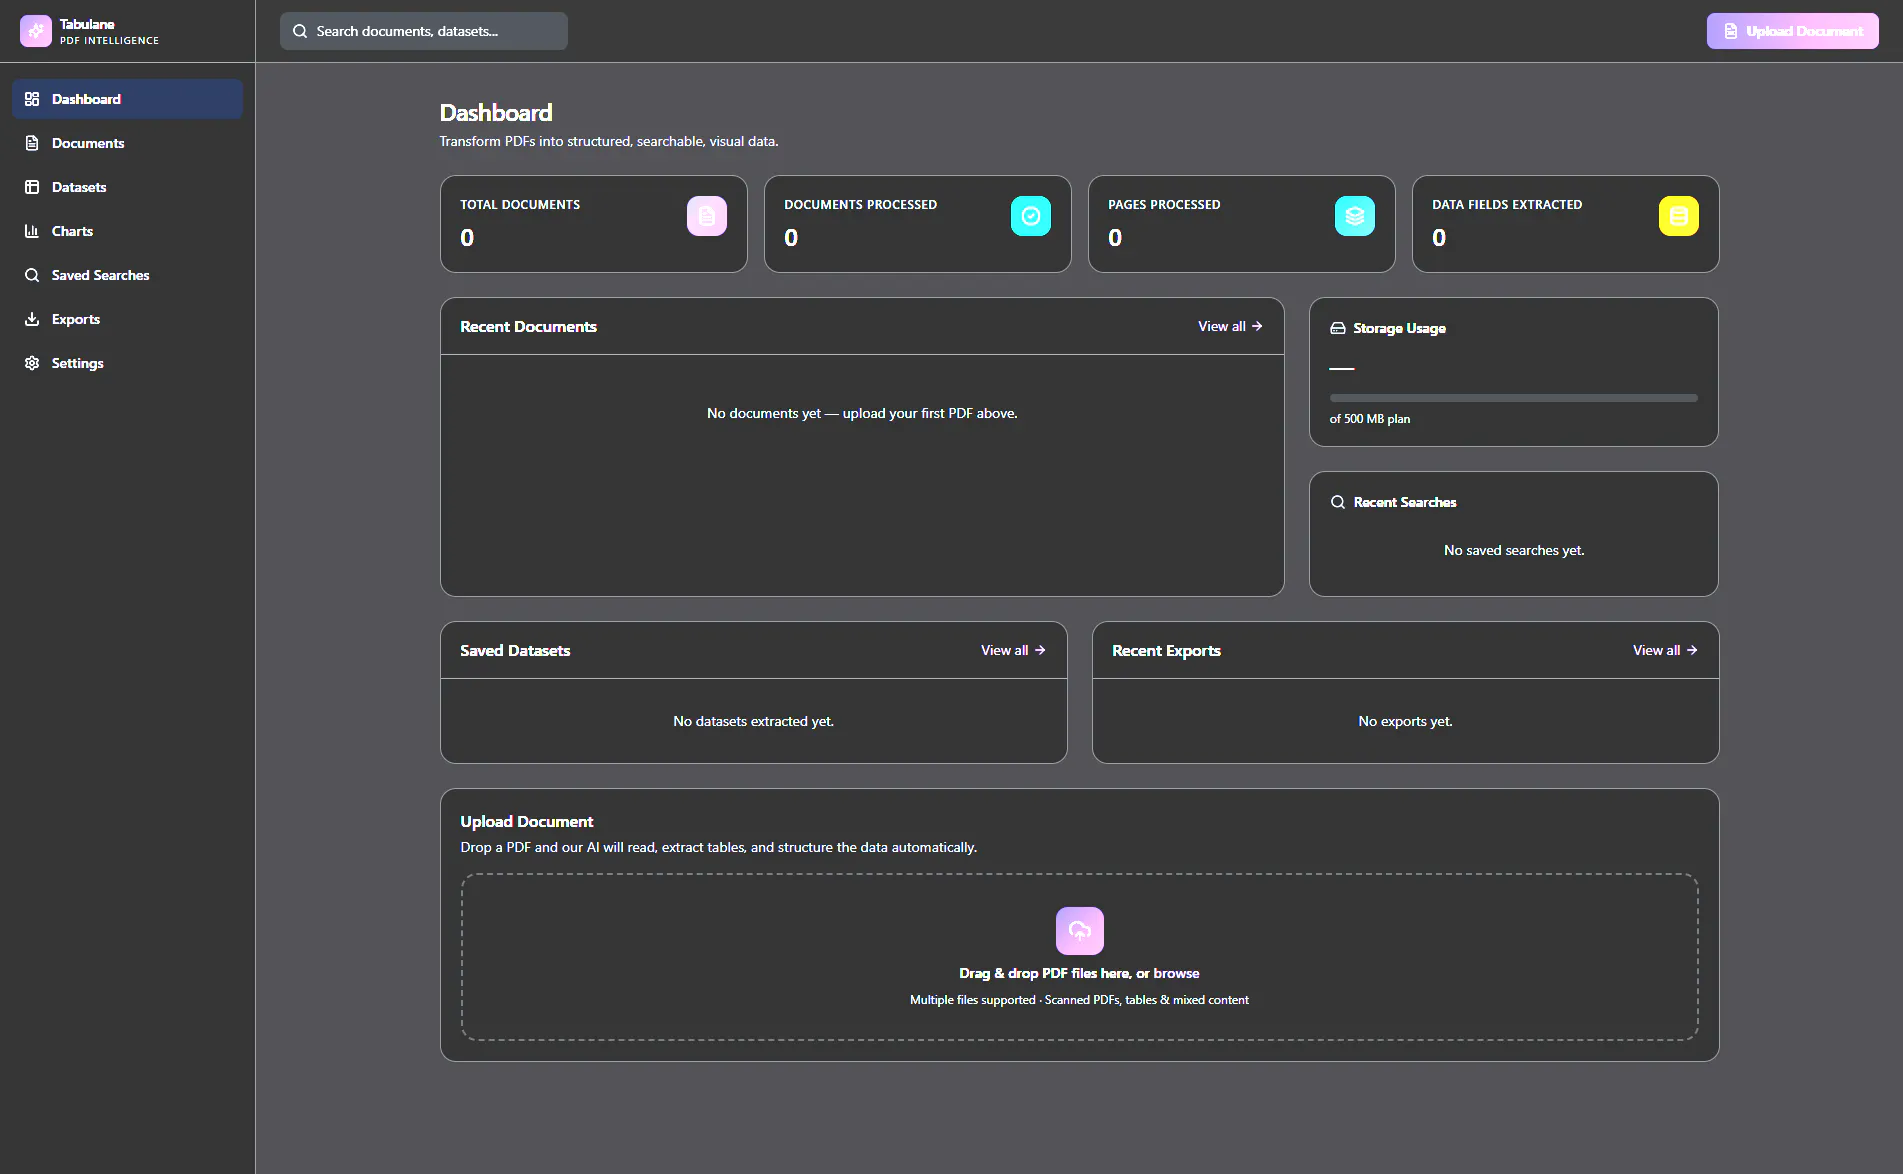Click the Dashboard page title
Image resolution: width=1903 pixels, height=1174 pixels.
[496, 113]
